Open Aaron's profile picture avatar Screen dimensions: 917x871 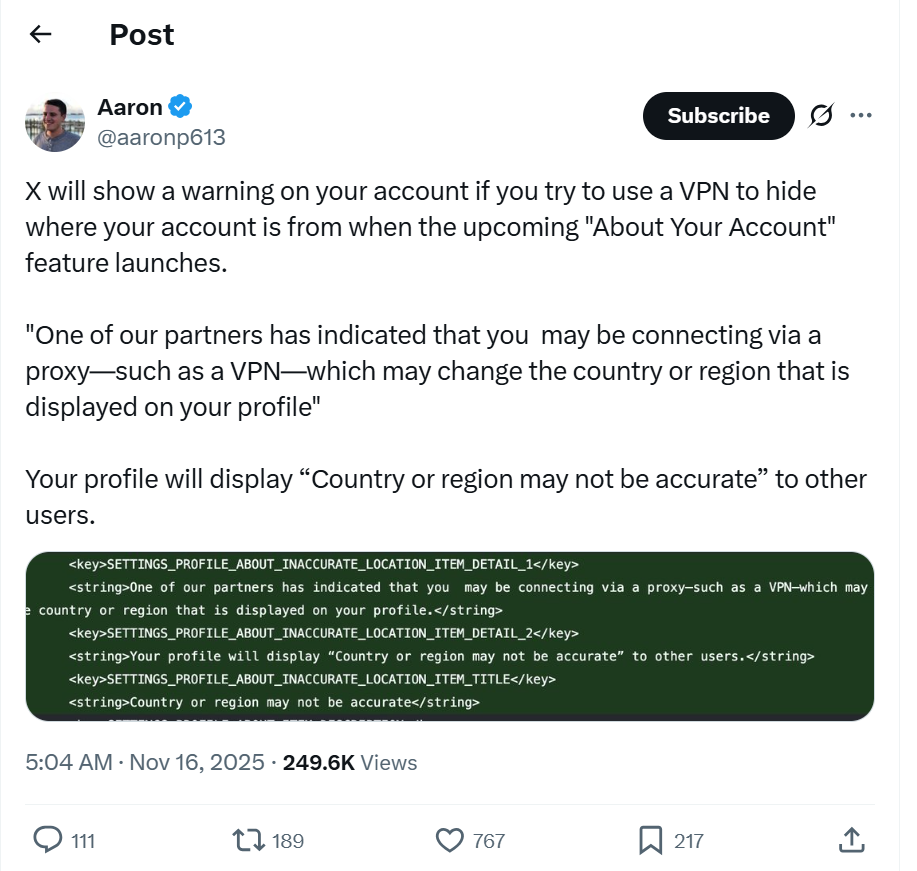(x=54, y=123)
